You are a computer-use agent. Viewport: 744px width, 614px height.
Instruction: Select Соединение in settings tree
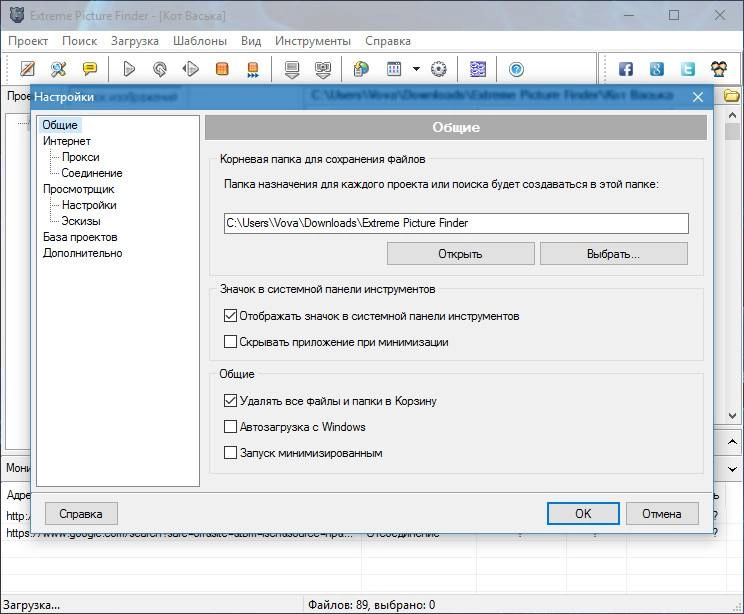(x=92, y=173)
